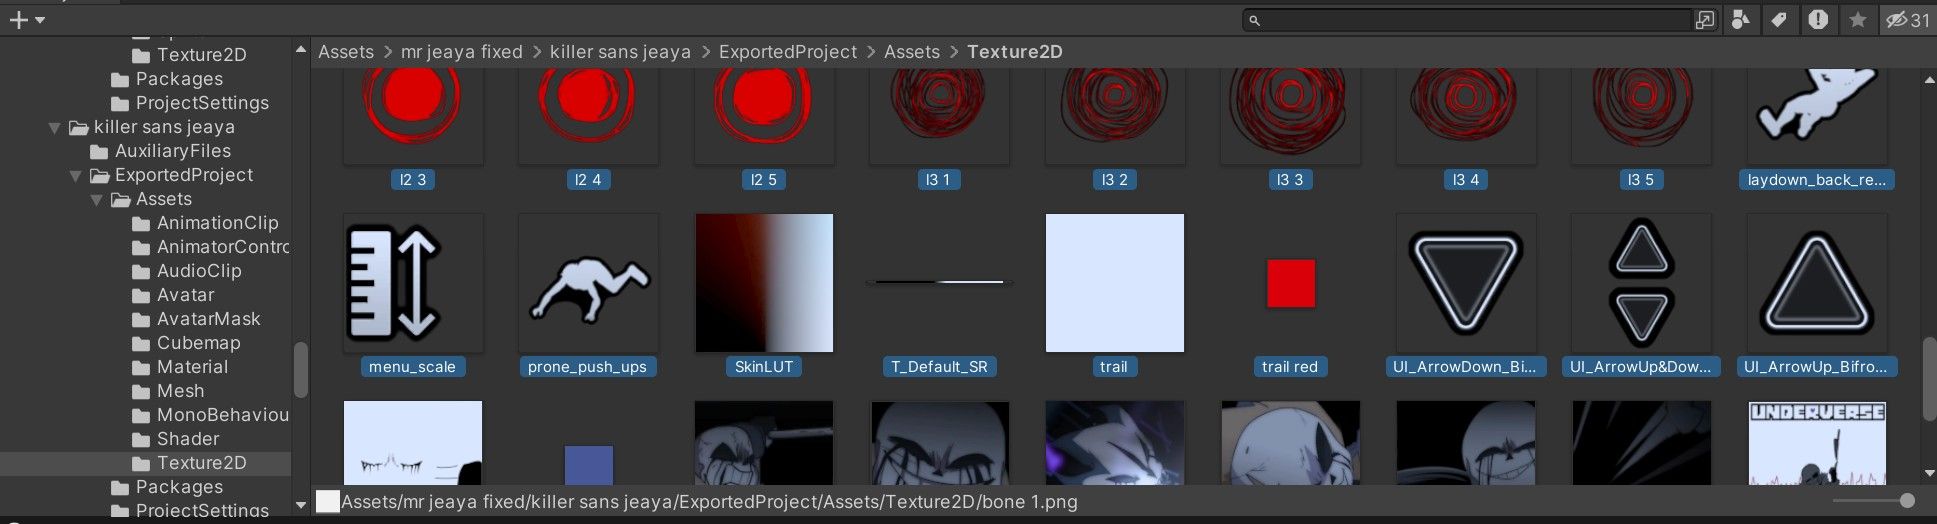Select the 'l3 1' scribble texture
Screen dimensions: 1937x524
(939, 115)
